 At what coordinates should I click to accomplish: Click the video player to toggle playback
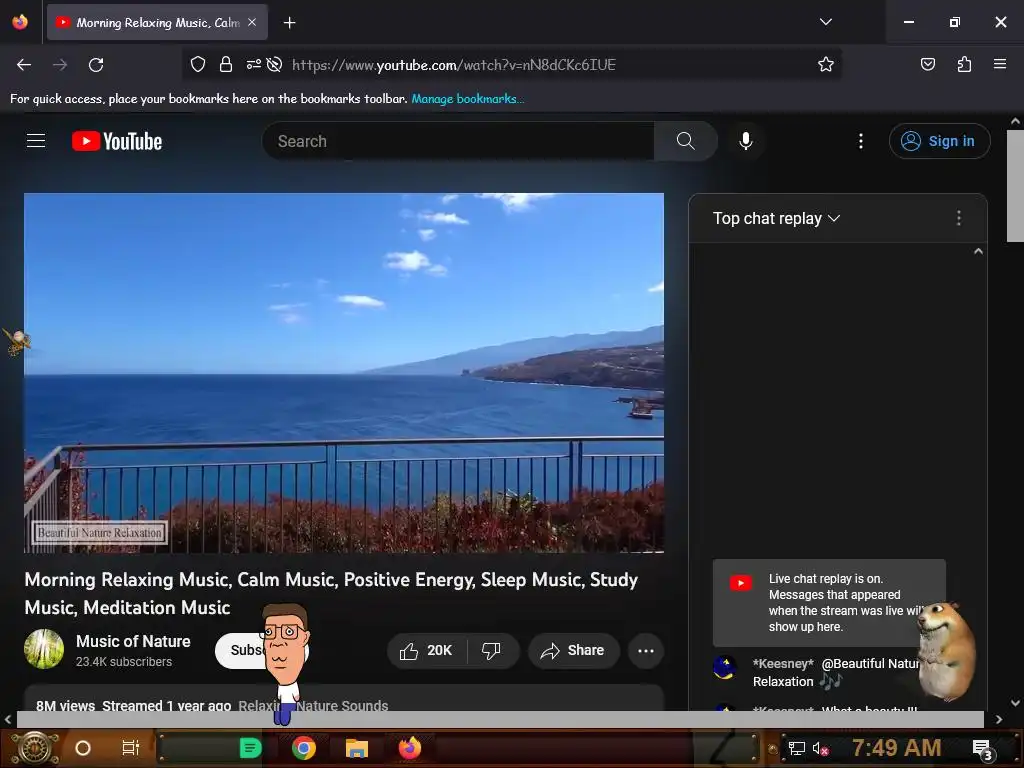pos(344,373)
